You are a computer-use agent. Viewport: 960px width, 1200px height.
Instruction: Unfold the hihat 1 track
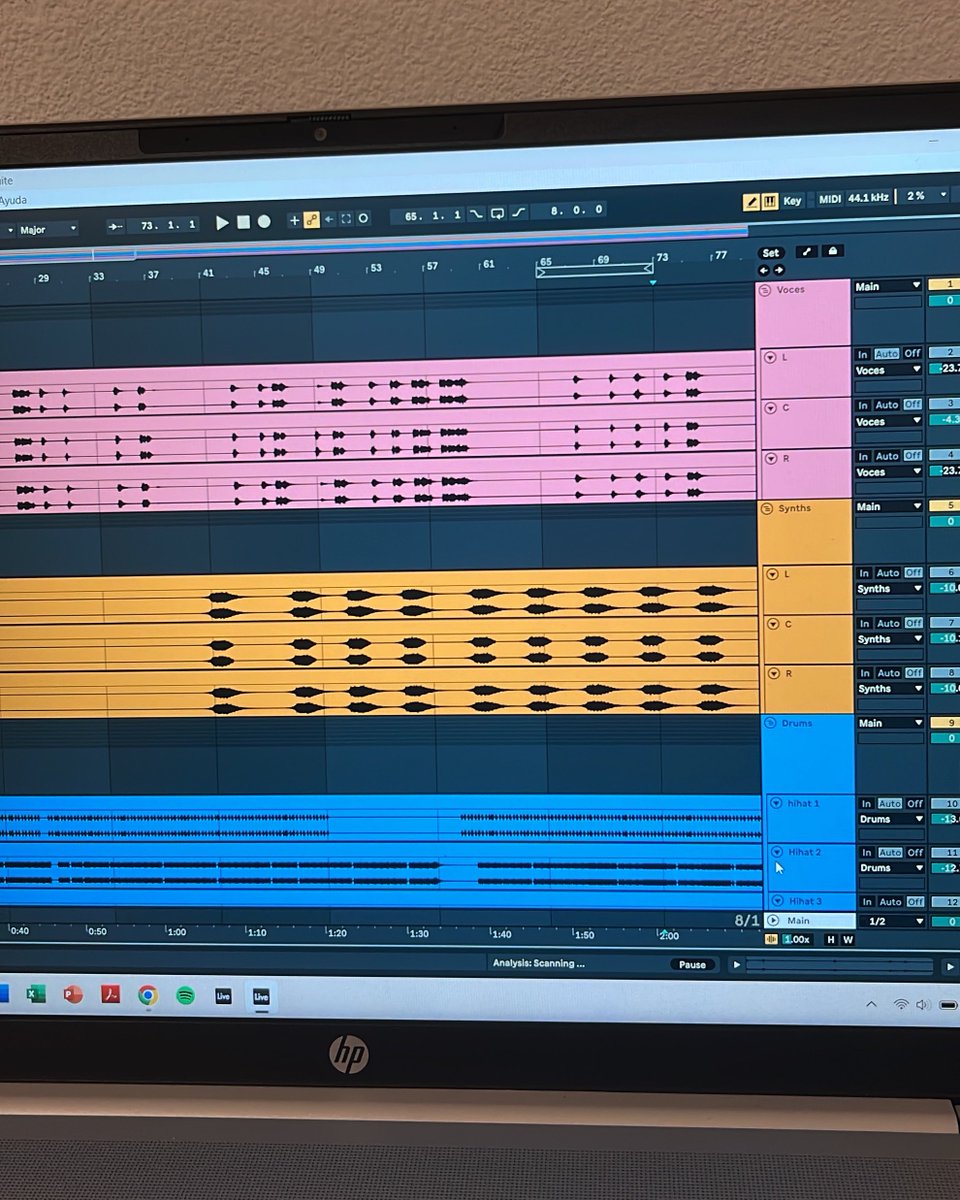776,803
